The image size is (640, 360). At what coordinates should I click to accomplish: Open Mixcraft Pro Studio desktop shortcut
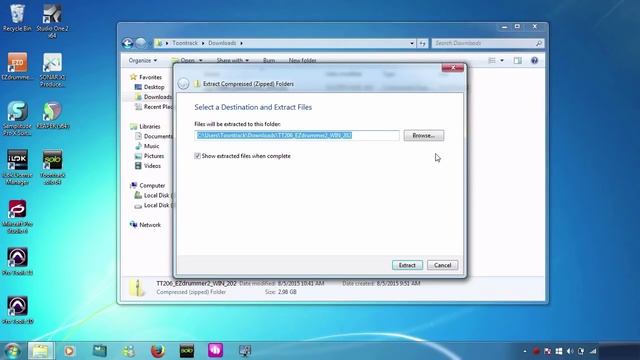(x=17, y=216)
